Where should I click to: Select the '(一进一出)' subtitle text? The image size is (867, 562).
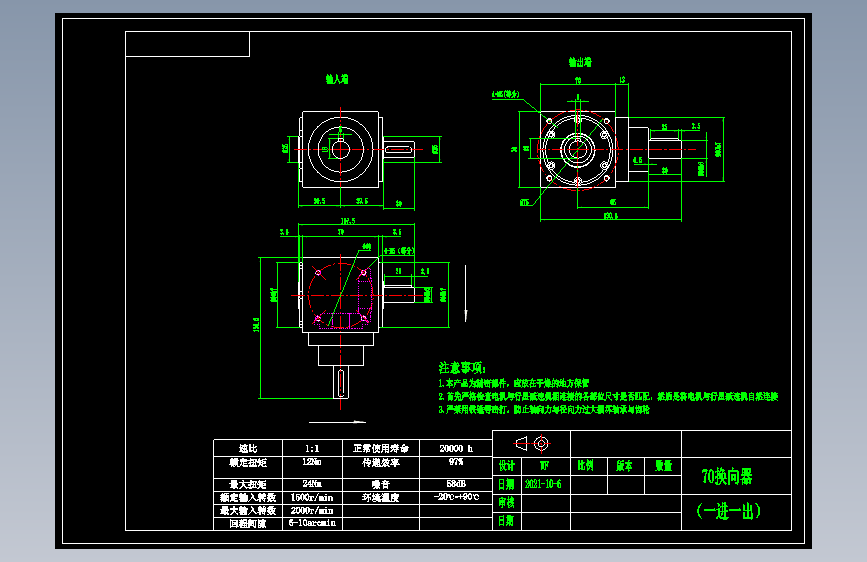[x=728, y=511]
